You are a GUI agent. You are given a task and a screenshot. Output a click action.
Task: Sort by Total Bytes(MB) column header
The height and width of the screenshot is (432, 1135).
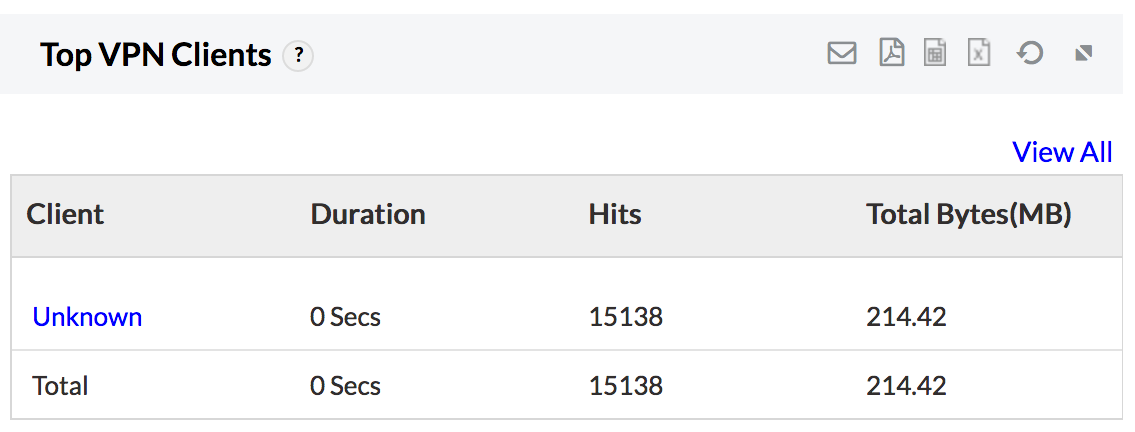[x=968, y=214]
